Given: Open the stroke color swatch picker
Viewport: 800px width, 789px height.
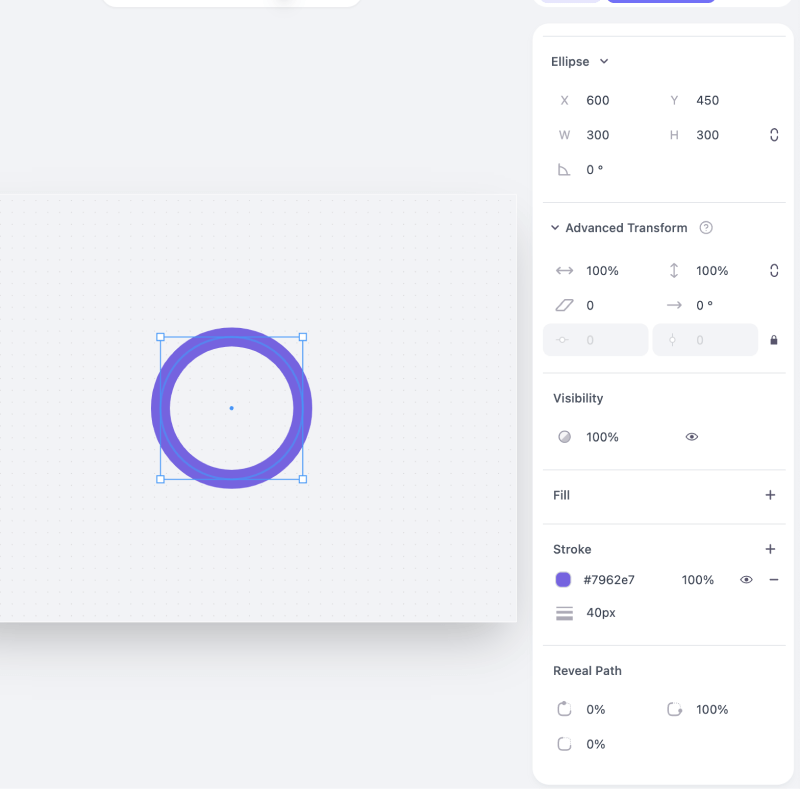Looking at the screenshot, I should (x=563, y=580).
